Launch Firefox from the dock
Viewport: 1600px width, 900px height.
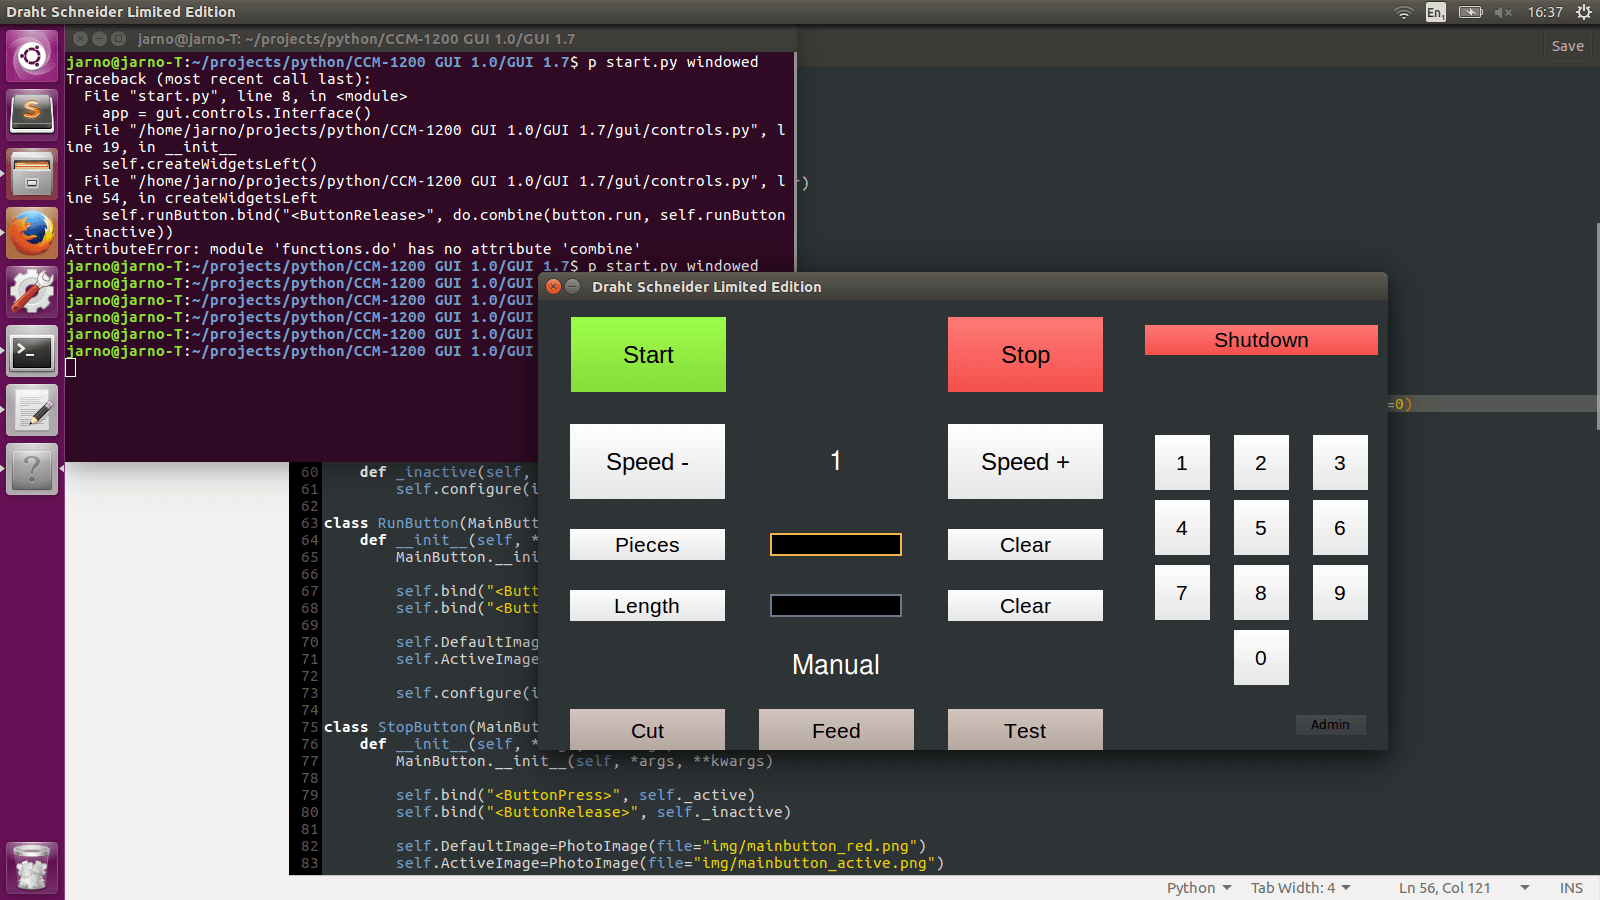tap(32, 233)
